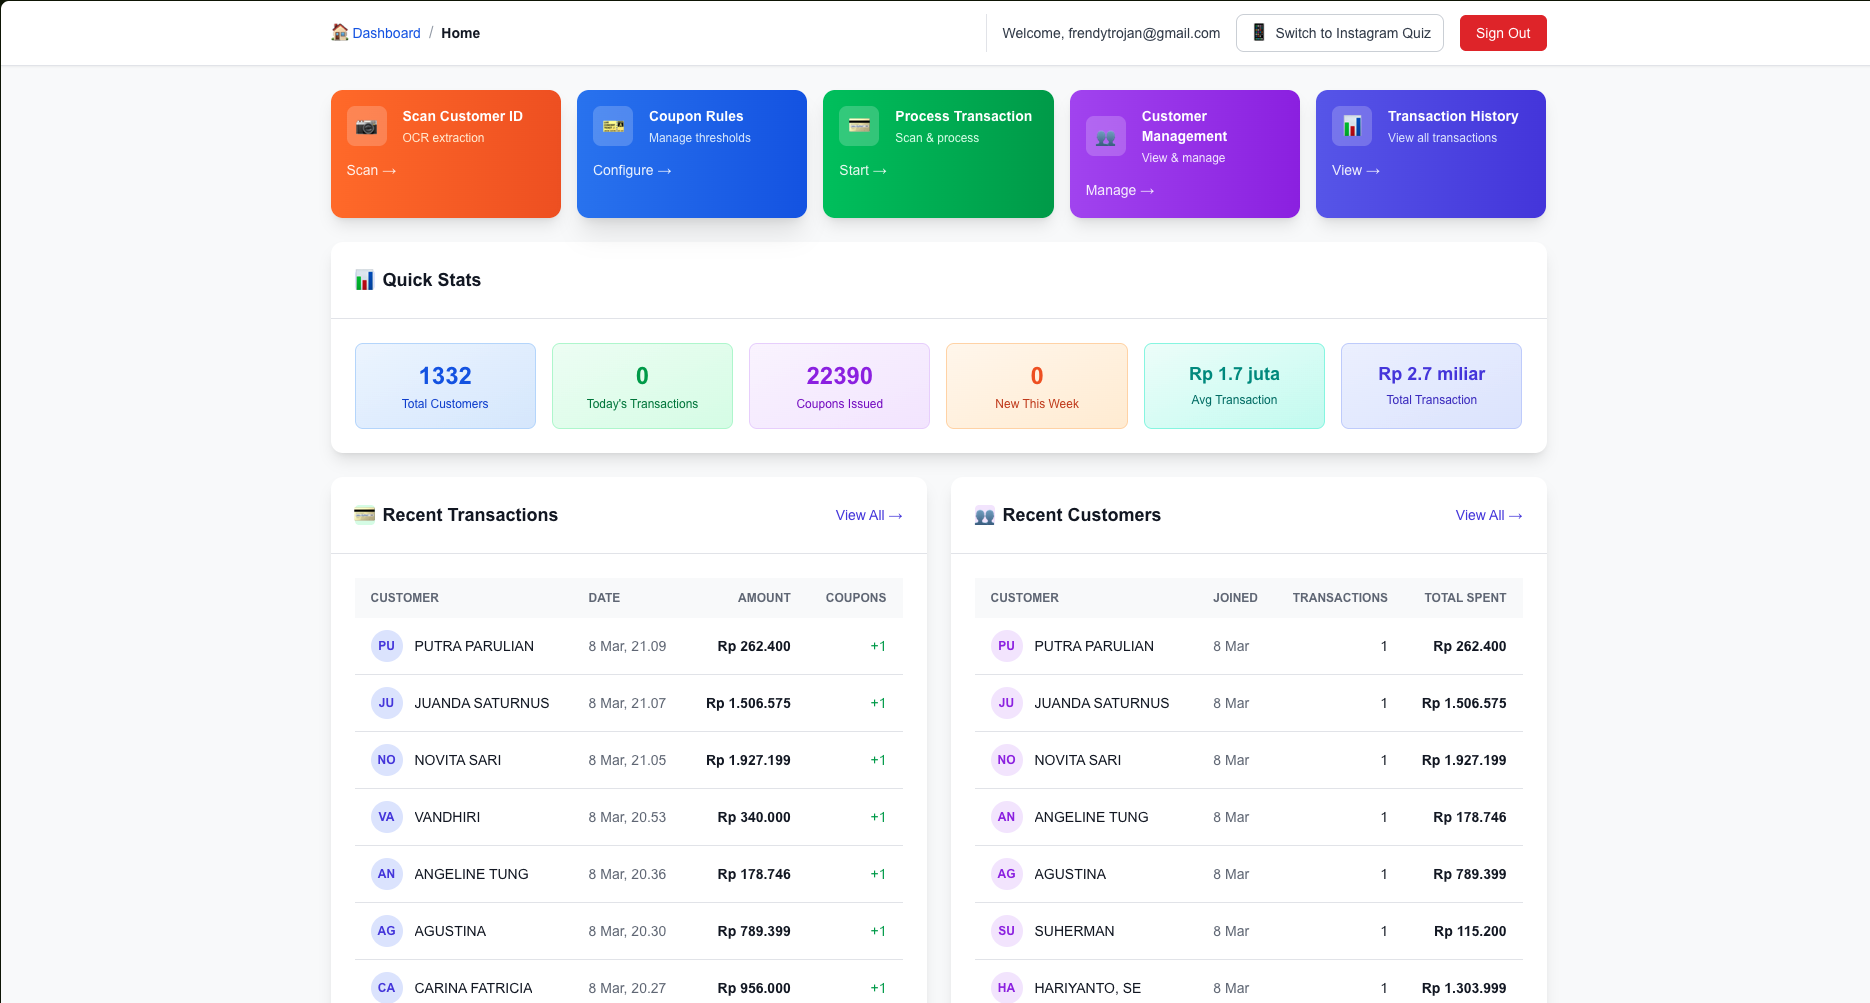The width and height of the screenshot is (1870, 1003).
Task: Click the Configure arrow link
Action: point(631,170)
